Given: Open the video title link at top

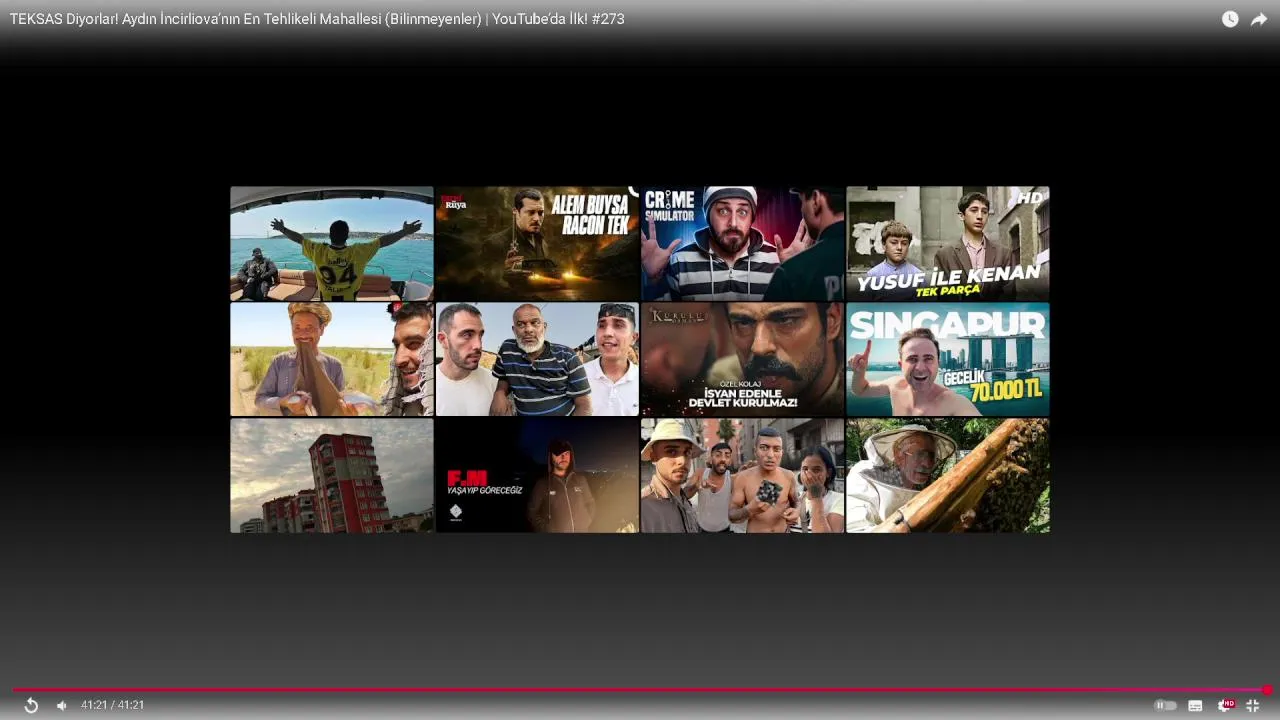Looking at the screenshot, I should click(317, 19).
